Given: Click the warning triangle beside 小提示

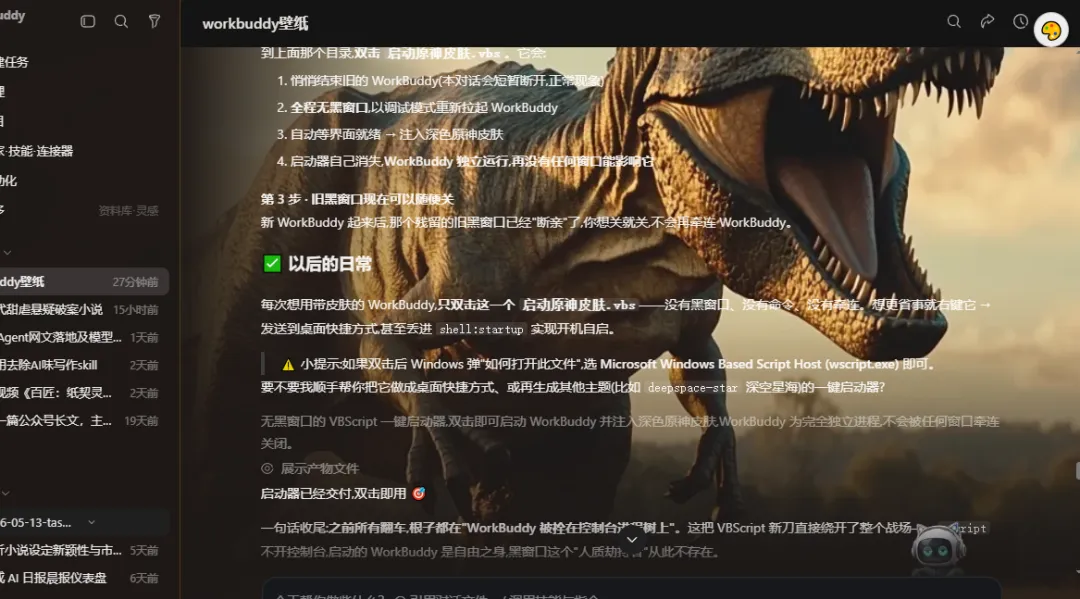Looking at the screenshot, I should (288, 364).
